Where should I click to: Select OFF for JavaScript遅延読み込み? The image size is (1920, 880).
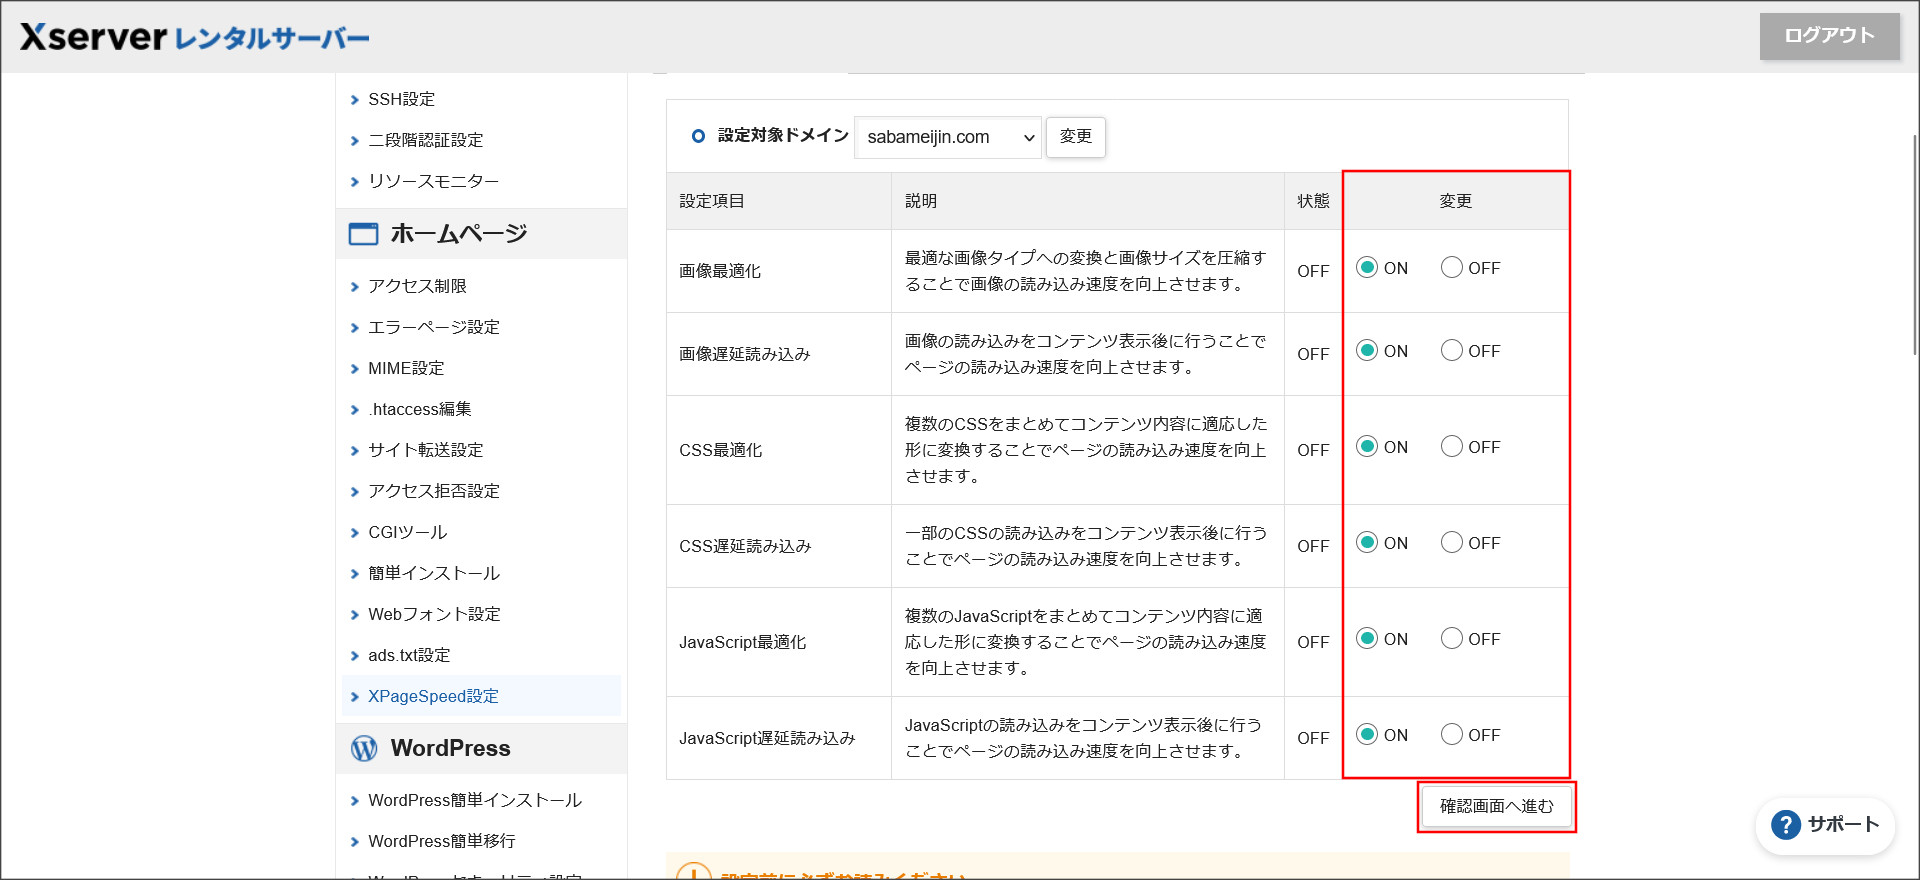coord(1452,734)
